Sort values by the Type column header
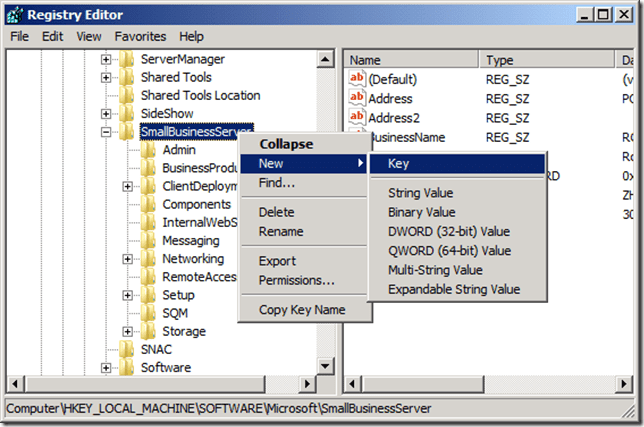The image size is (644, 427). [547, 60]
